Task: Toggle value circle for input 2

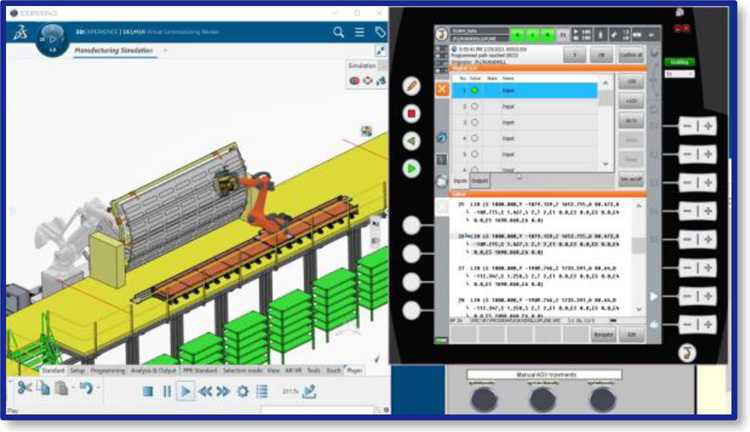Action: (x=474, y=106)
